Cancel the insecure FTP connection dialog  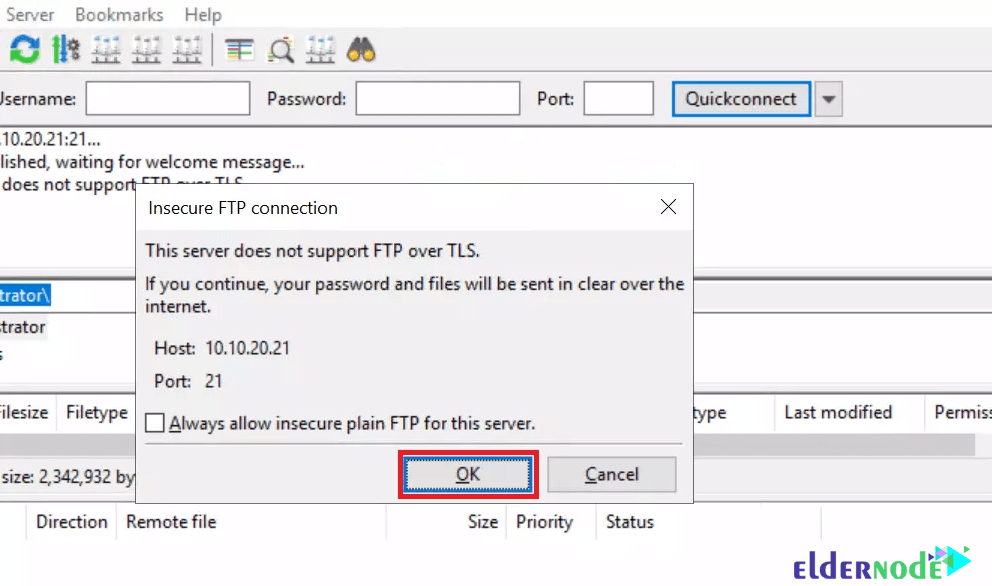(612, 474)
